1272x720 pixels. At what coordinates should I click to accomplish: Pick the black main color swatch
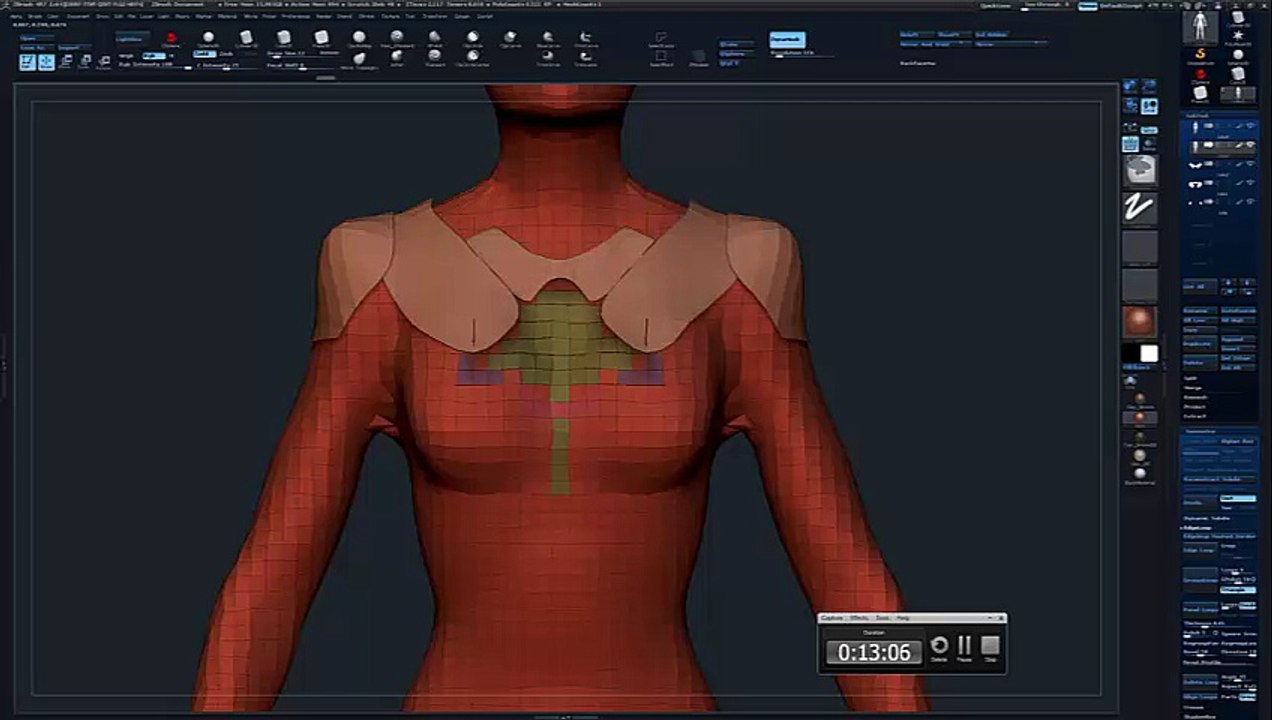(1131, 353)
